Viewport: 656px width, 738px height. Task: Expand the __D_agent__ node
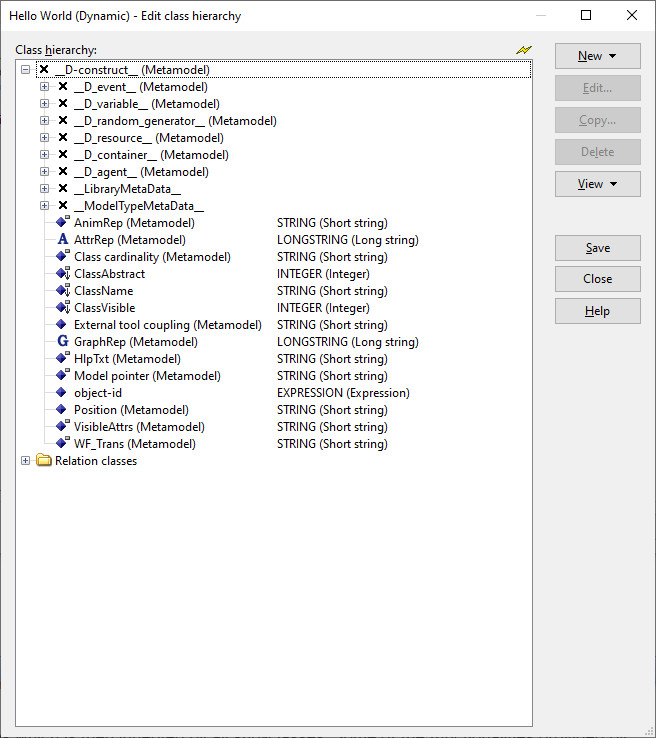pyautogui.click(x=44, y=171)
